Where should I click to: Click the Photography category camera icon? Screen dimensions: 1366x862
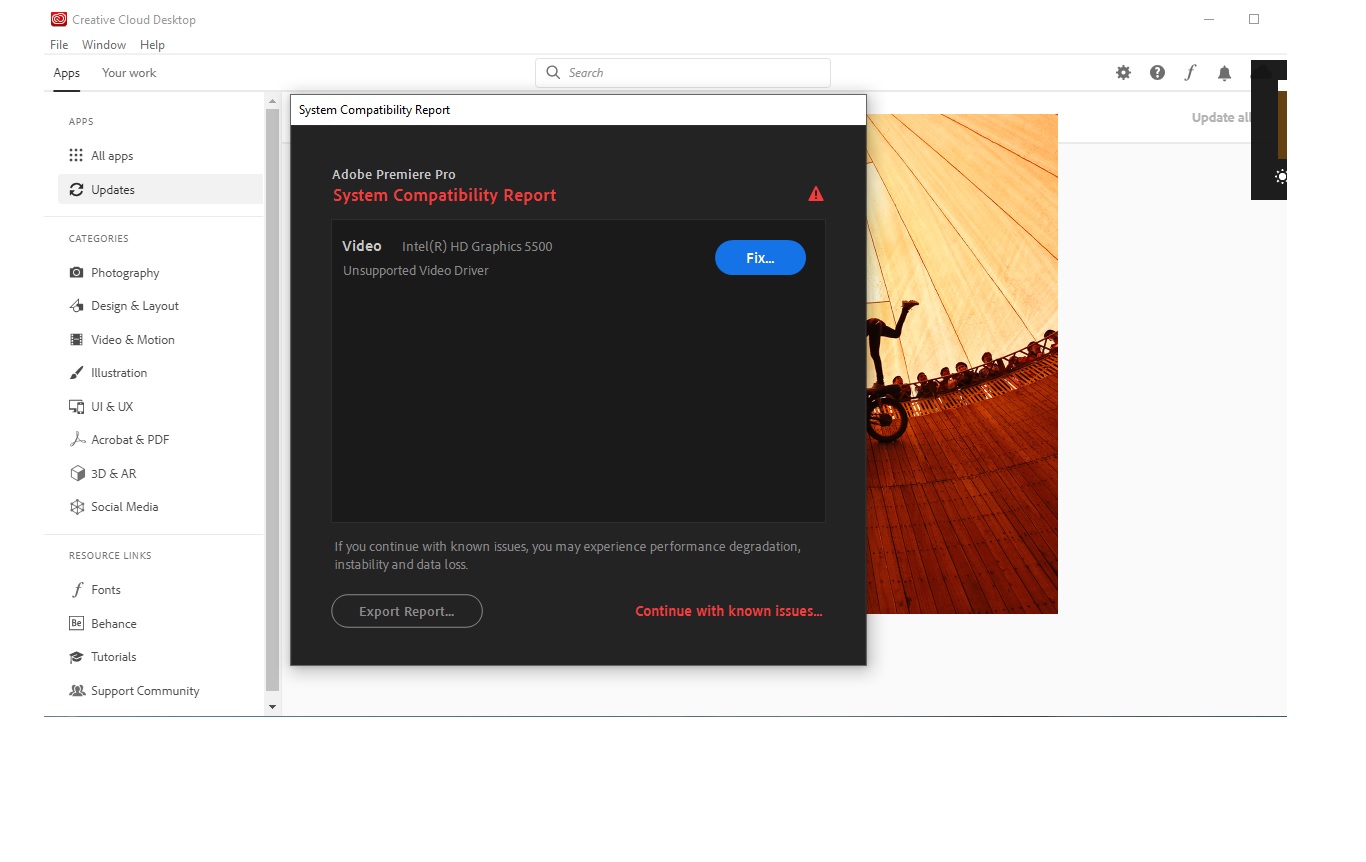coord(75,272)
